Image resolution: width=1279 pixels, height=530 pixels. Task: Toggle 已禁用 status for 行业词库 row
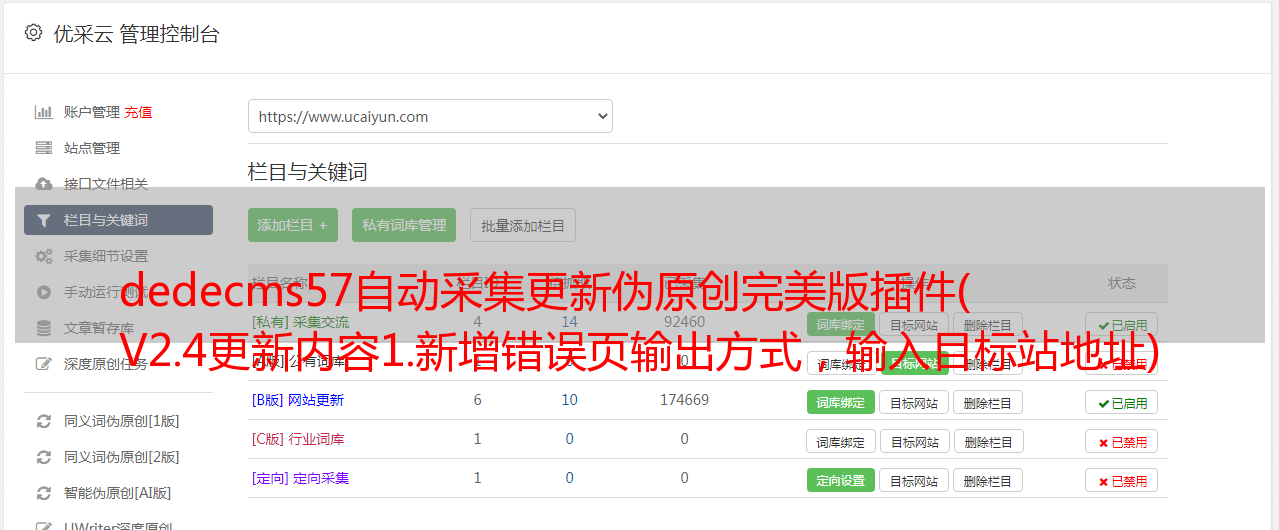pyautogui.click(x=1122, y=441)
